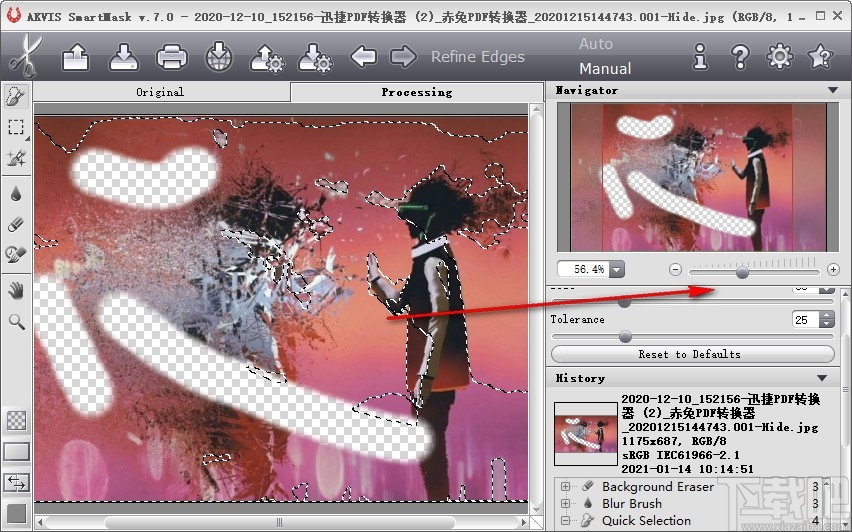Collapse the Quick Selection history group
Screen dimensions: 852x532
tap(566, 520)
